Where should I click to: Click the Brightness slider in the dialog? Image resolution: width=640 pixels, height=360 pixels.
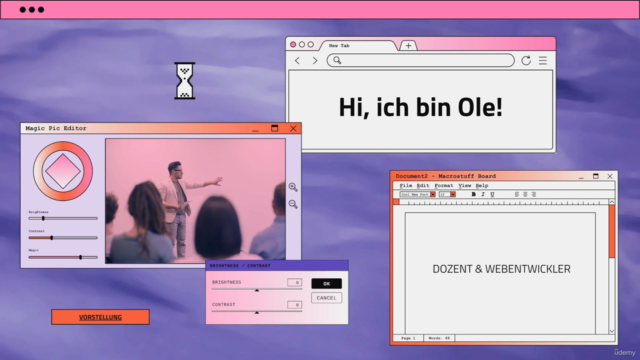tap(257, 289)
